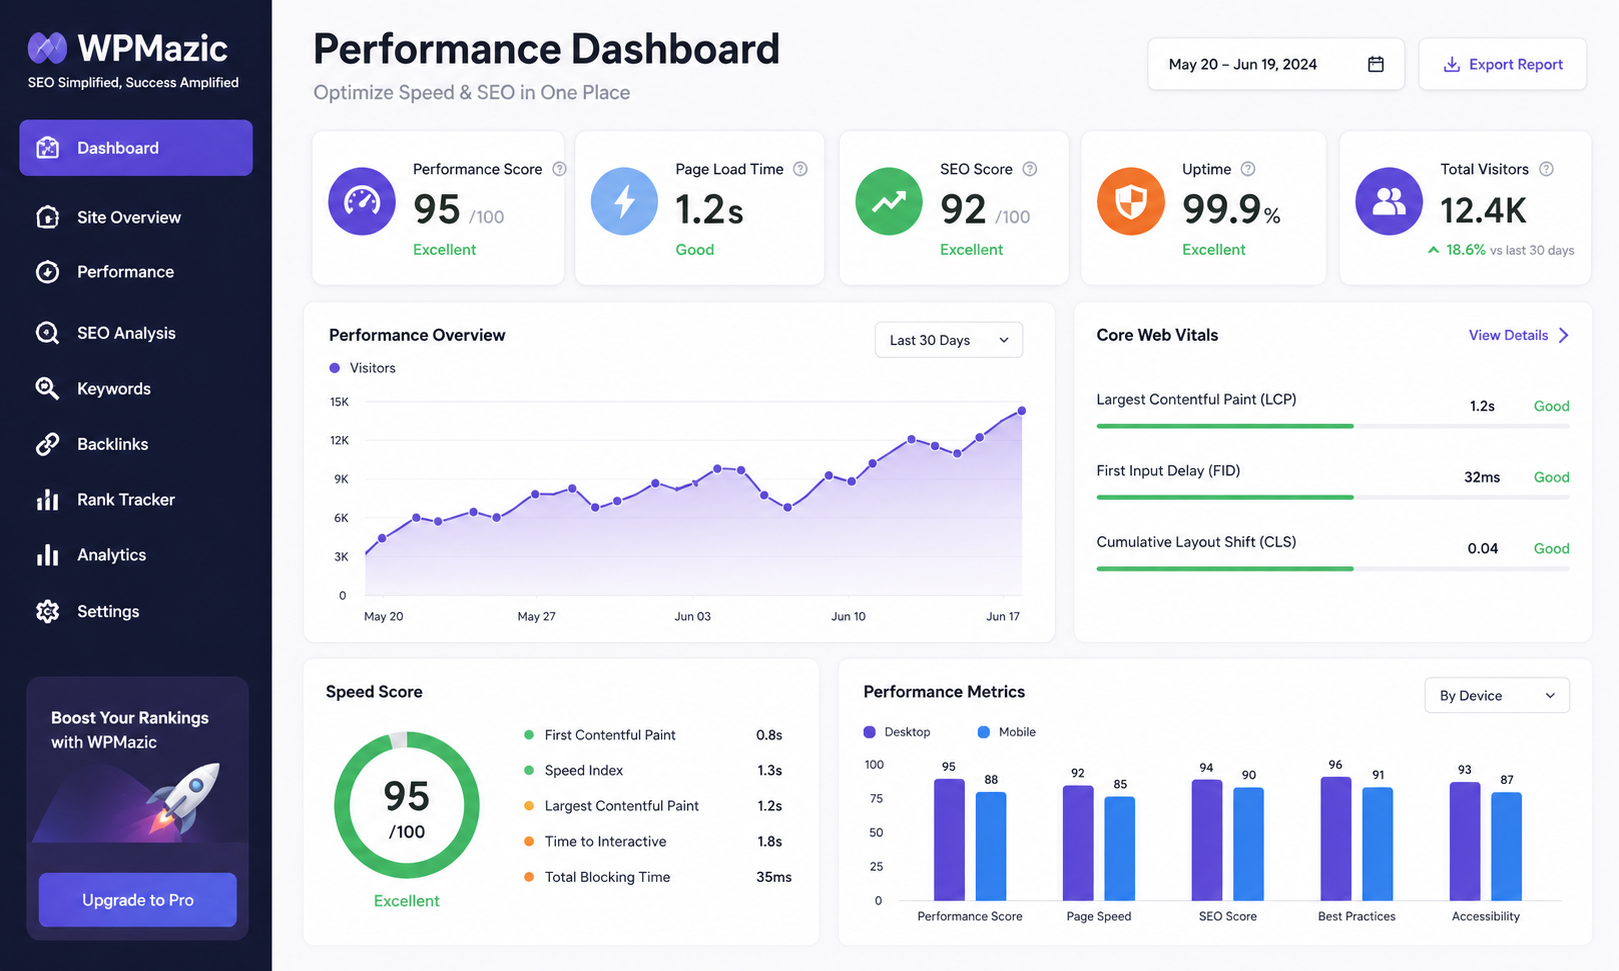Click the Upgrade to Pro button
This screenshot has width=1619, height=971.
pos(138,900)
